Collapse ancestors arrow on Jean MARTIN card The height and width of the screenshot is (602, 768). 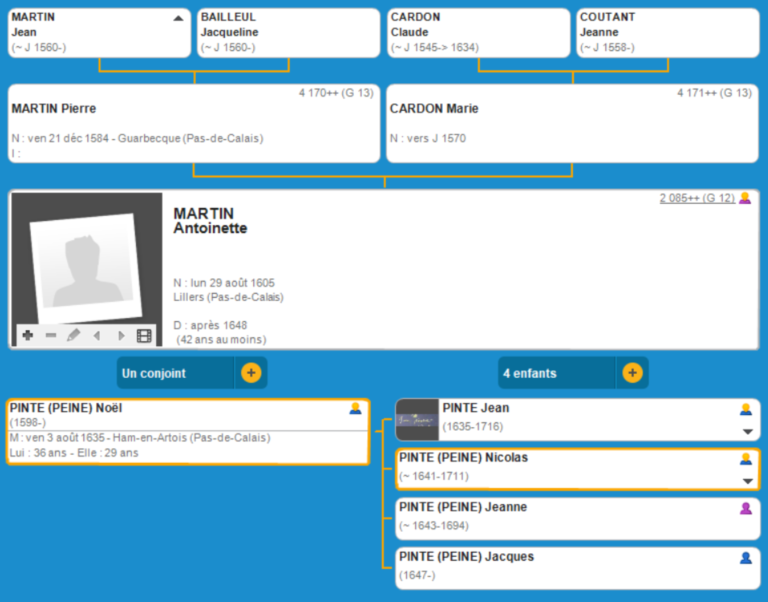pyautogui.click(x=178, y=18)
